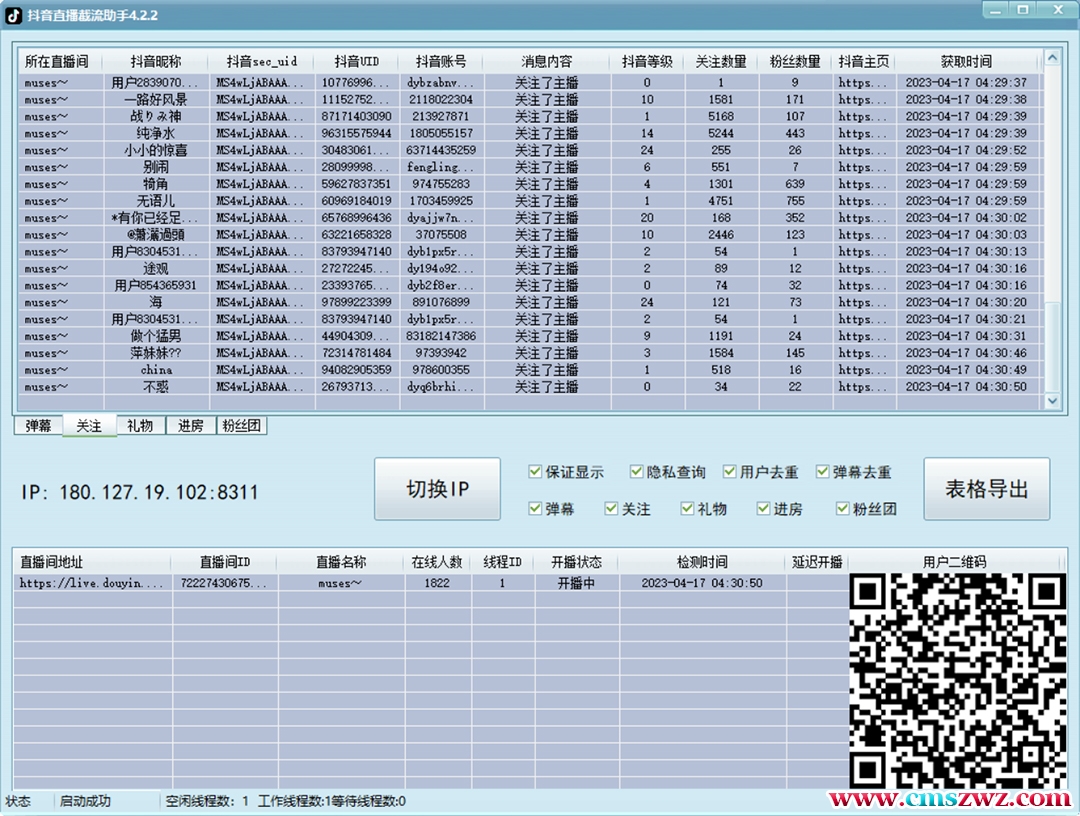The image size is (1080, 816).
Task: Uncheck the 隐私查询 option
Action: point(637,472)
